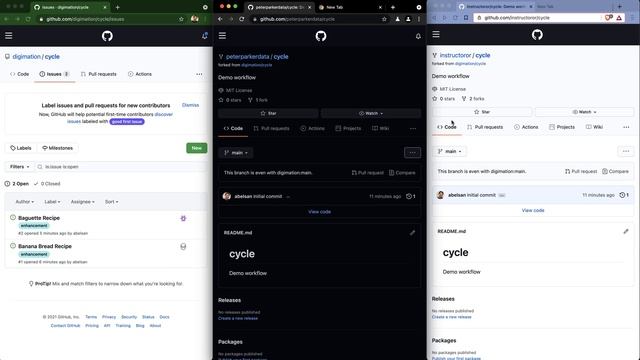Star the repo in right window
Screen dimensions: 640x360
pyautogui.click(x=482, y=112)
